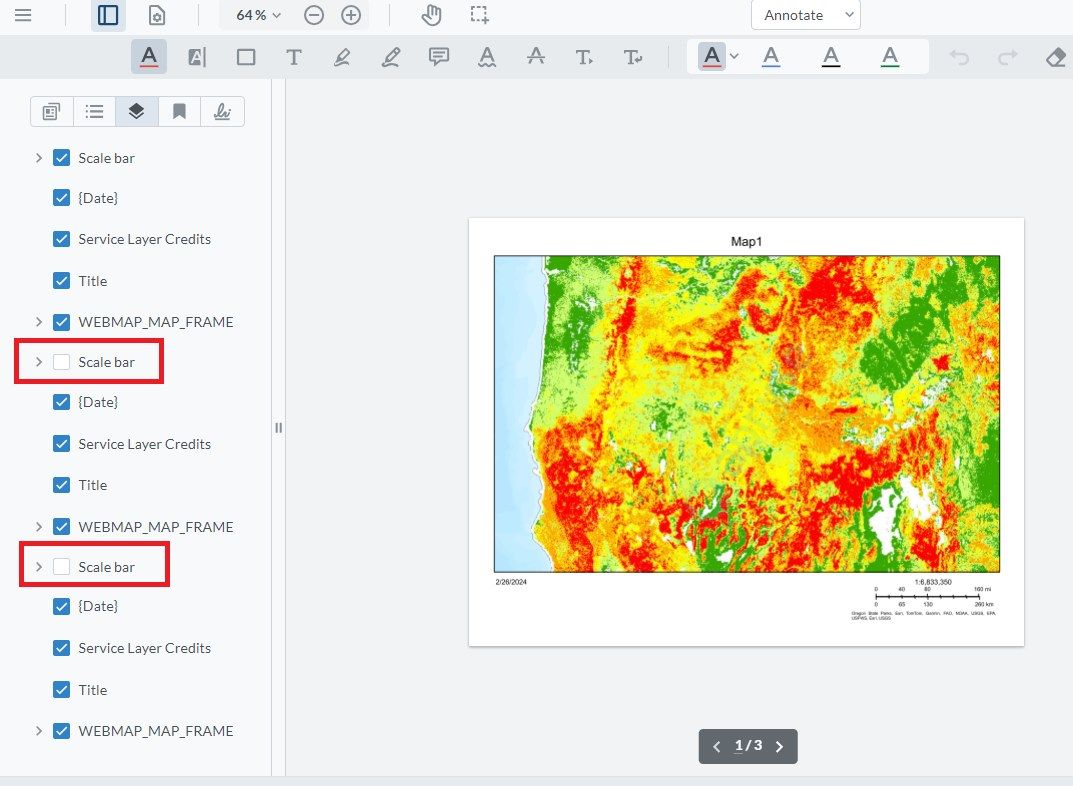Screen dimensions: 1073x786
Task: Click the zoom out minus button
Action: [314, 15]
